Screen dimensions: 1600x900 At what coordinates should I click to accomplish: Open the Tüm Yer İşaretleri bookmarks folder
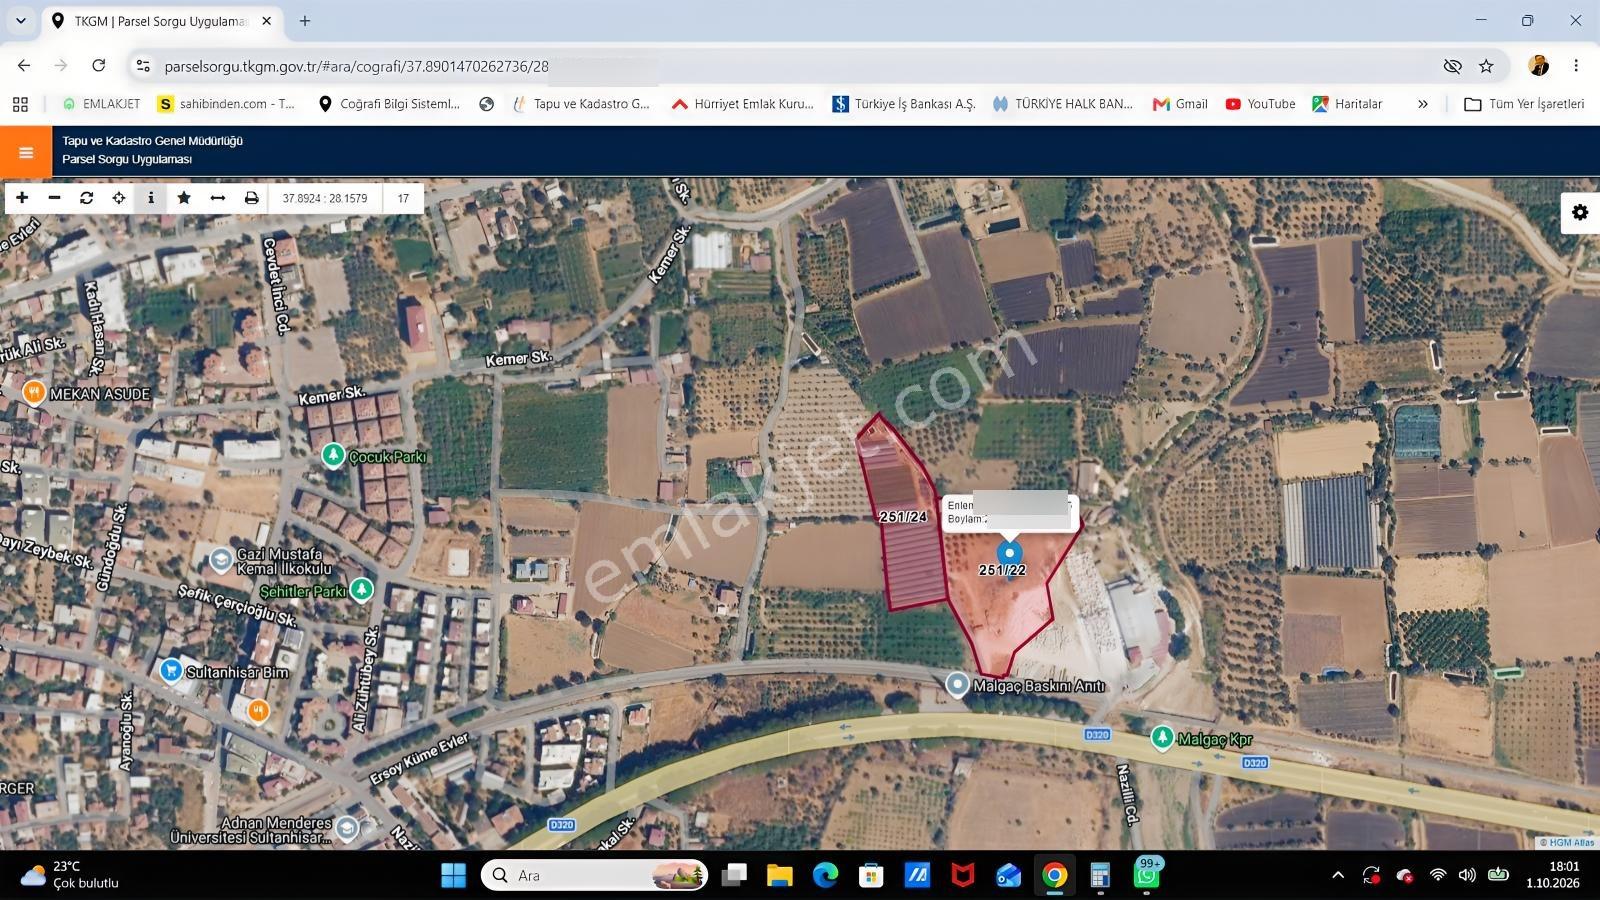[x=1524, y=104]
